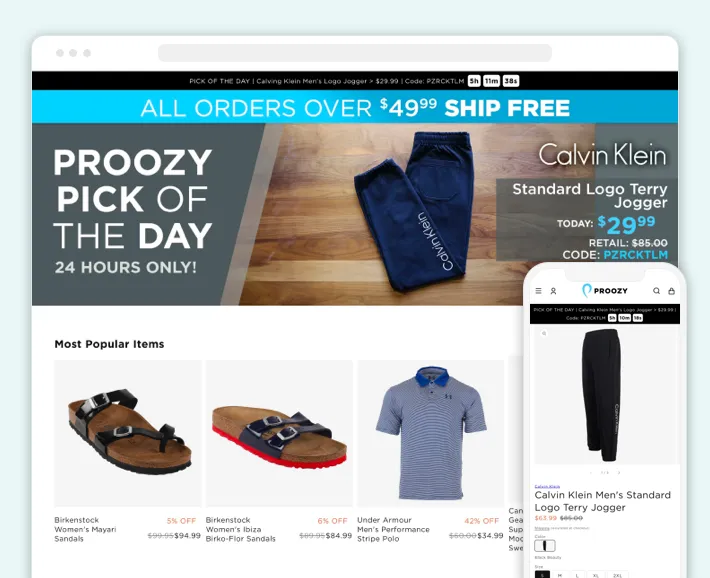Tap the mobile search magnifier icon
Viewport: 710px width, 578px height.
(x=656, y=291)
